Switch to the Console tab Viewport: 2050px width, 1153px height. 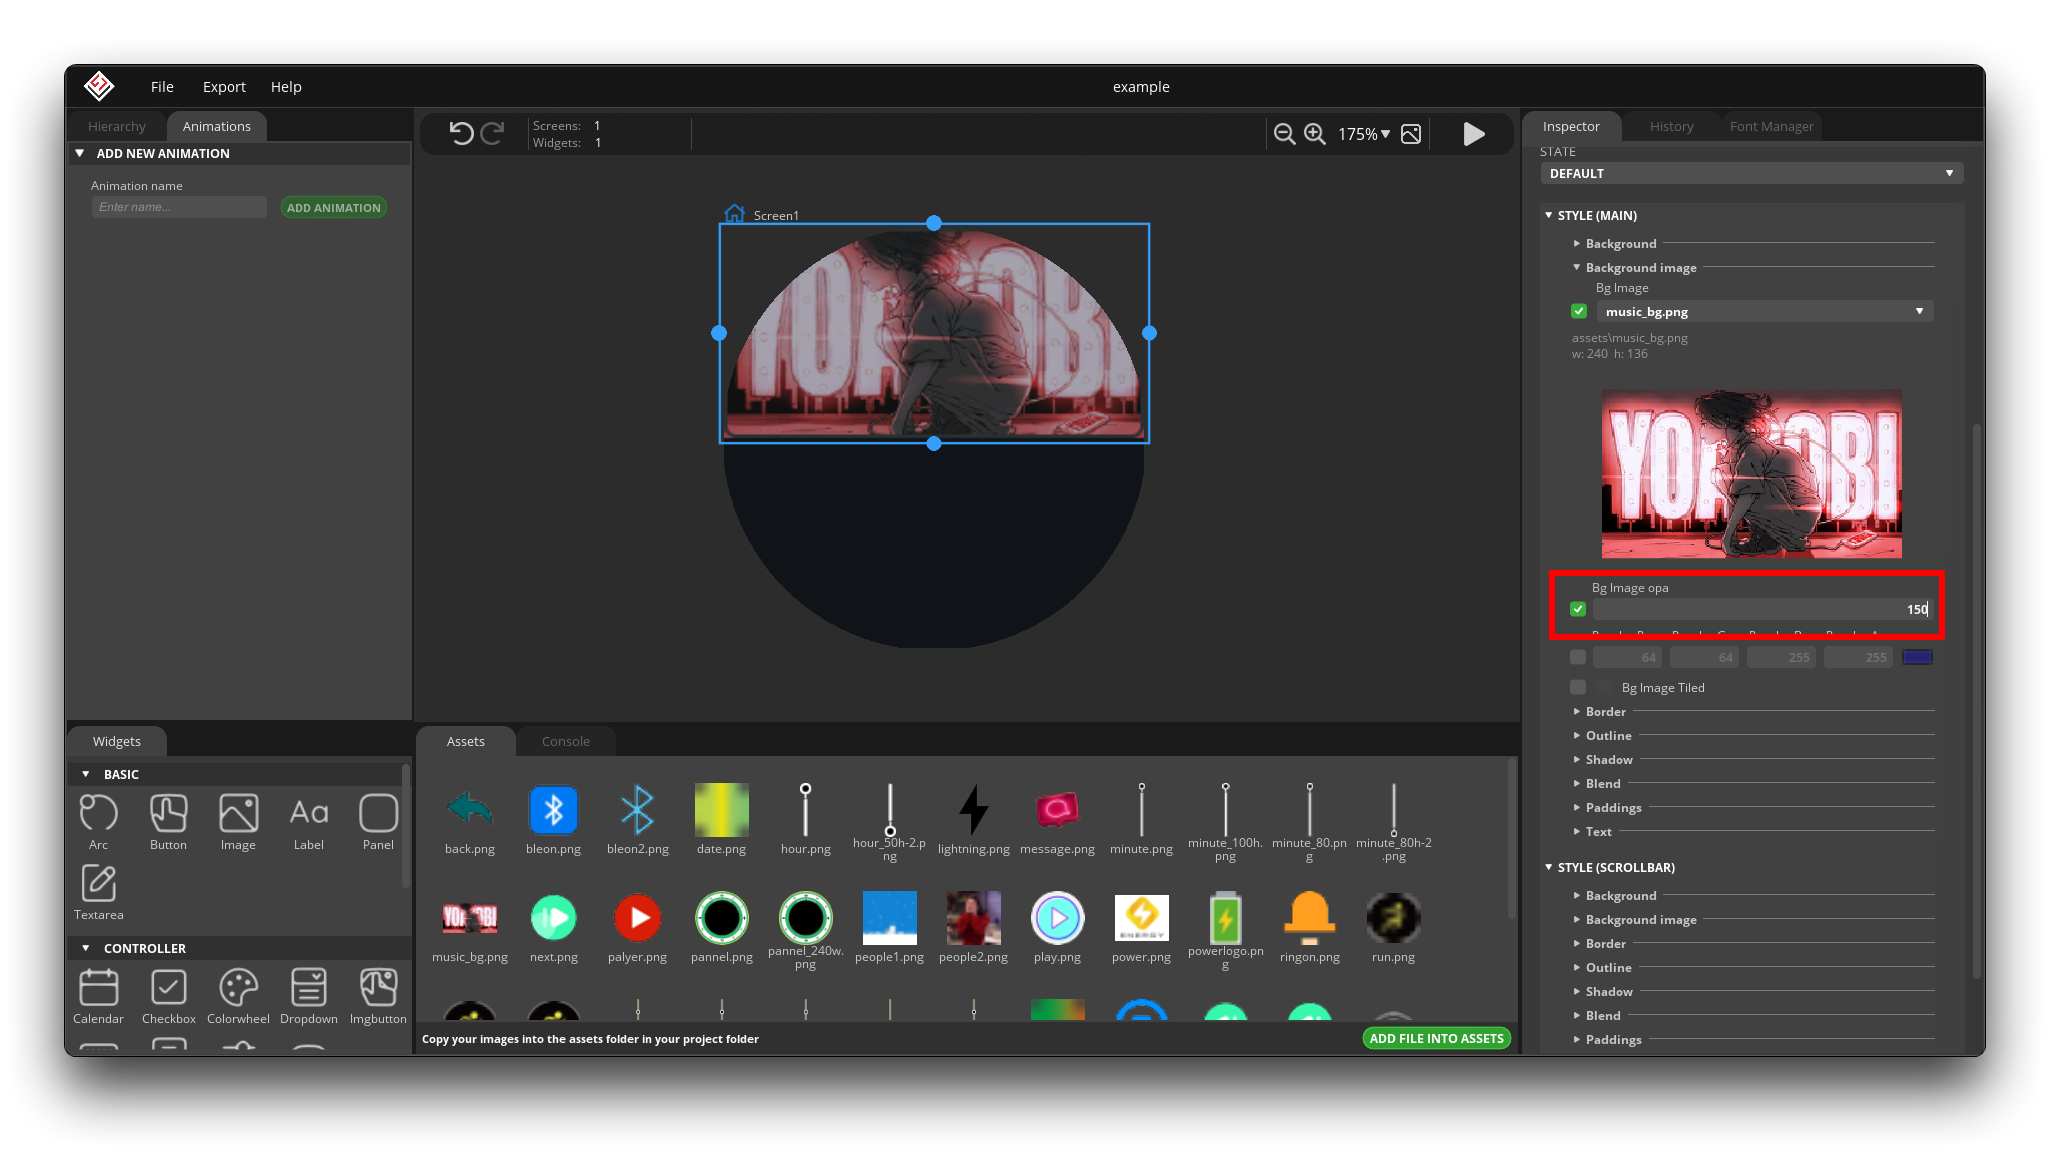(566, 741)
